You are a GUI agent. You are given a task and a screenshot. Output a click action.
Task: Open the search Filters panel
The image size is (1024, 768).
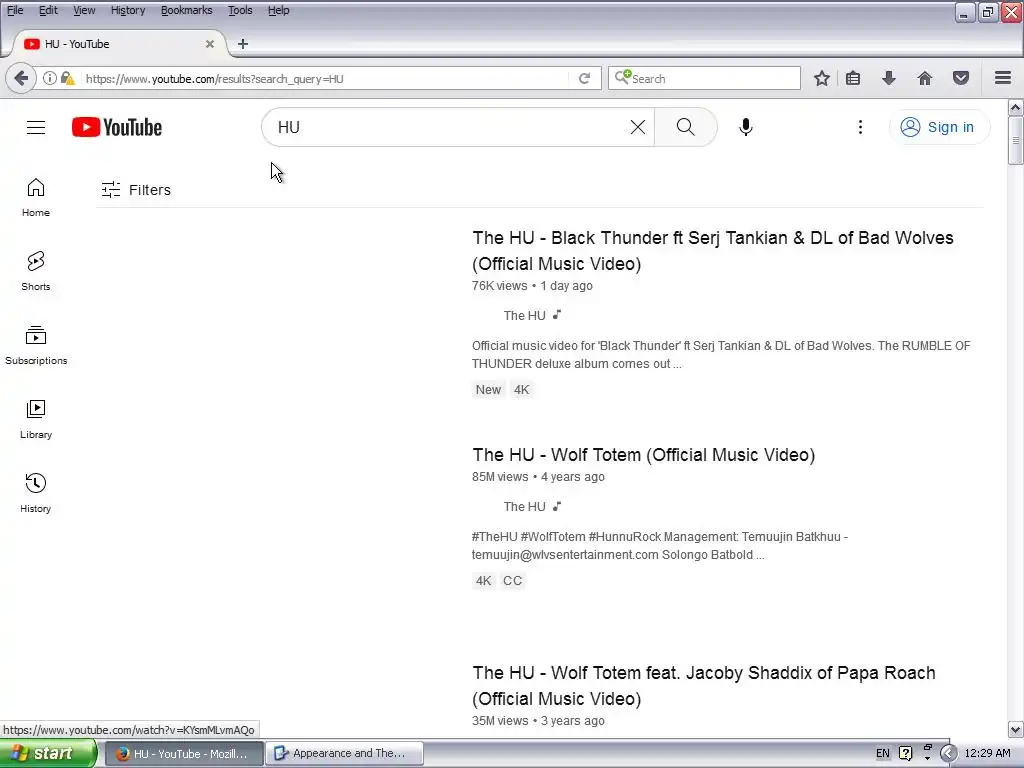136,190
